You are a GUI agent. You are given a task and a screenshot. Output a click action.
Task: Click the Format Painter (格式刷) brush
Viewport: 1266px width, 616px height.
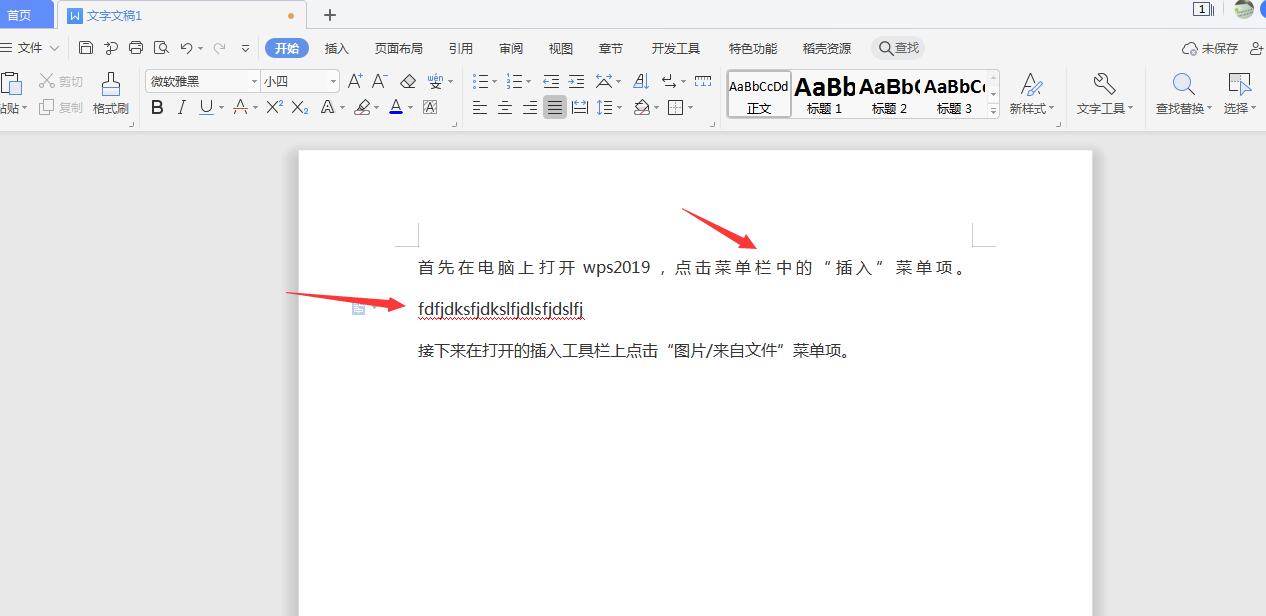point(111,93)
